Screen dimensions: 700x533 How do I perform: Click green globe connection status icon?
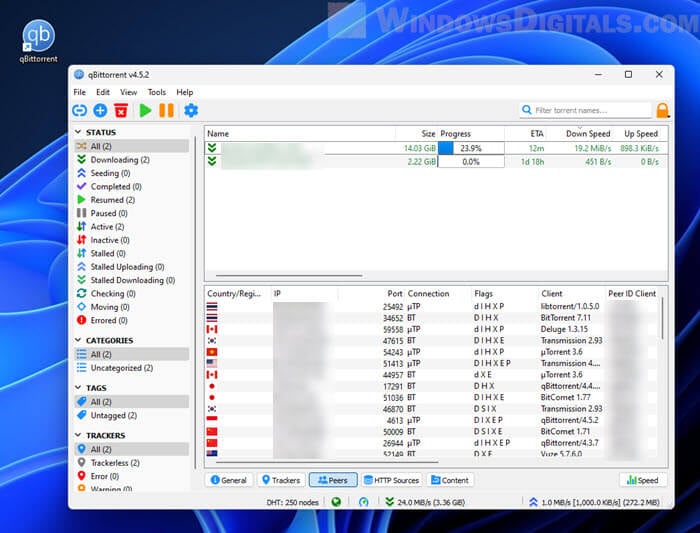[336, 502]
